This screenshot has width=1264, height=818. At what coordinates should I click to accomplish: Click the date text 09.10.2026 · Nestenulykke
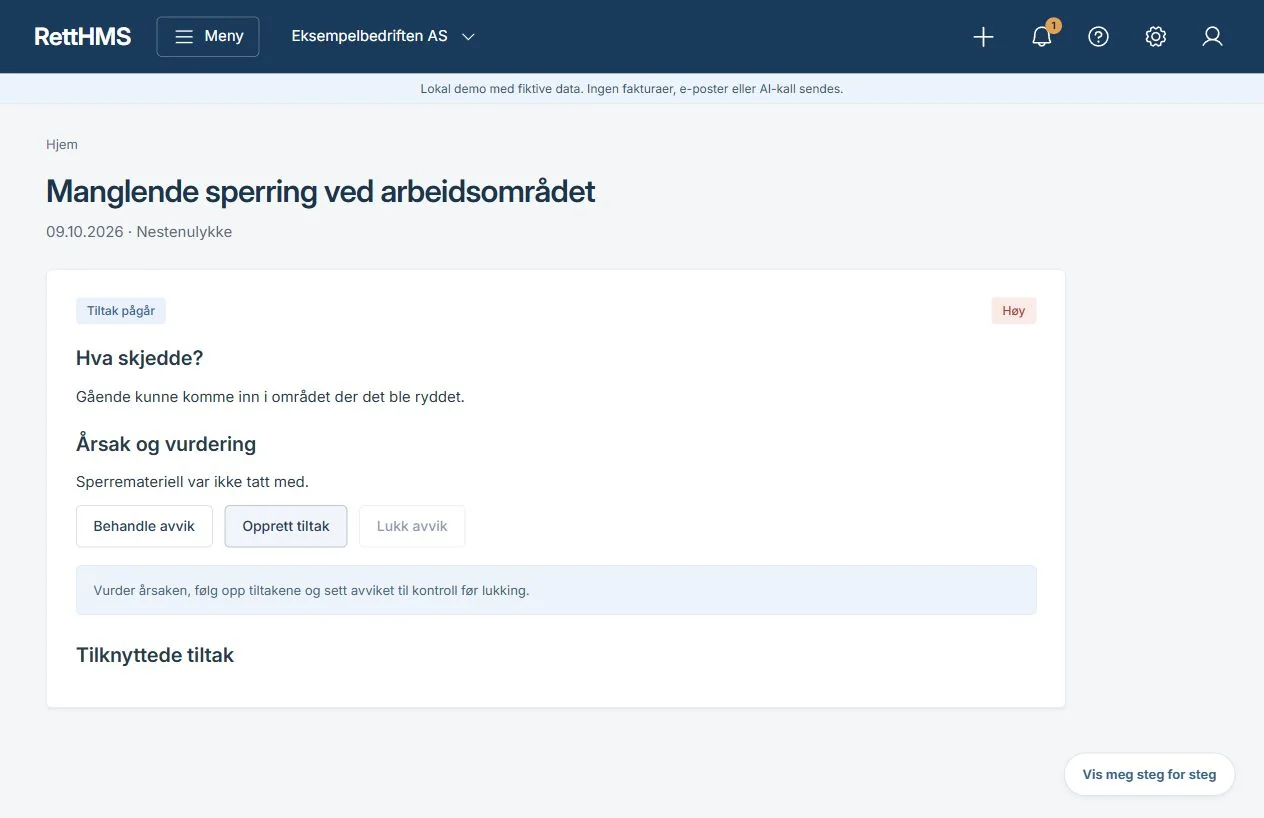139,232
